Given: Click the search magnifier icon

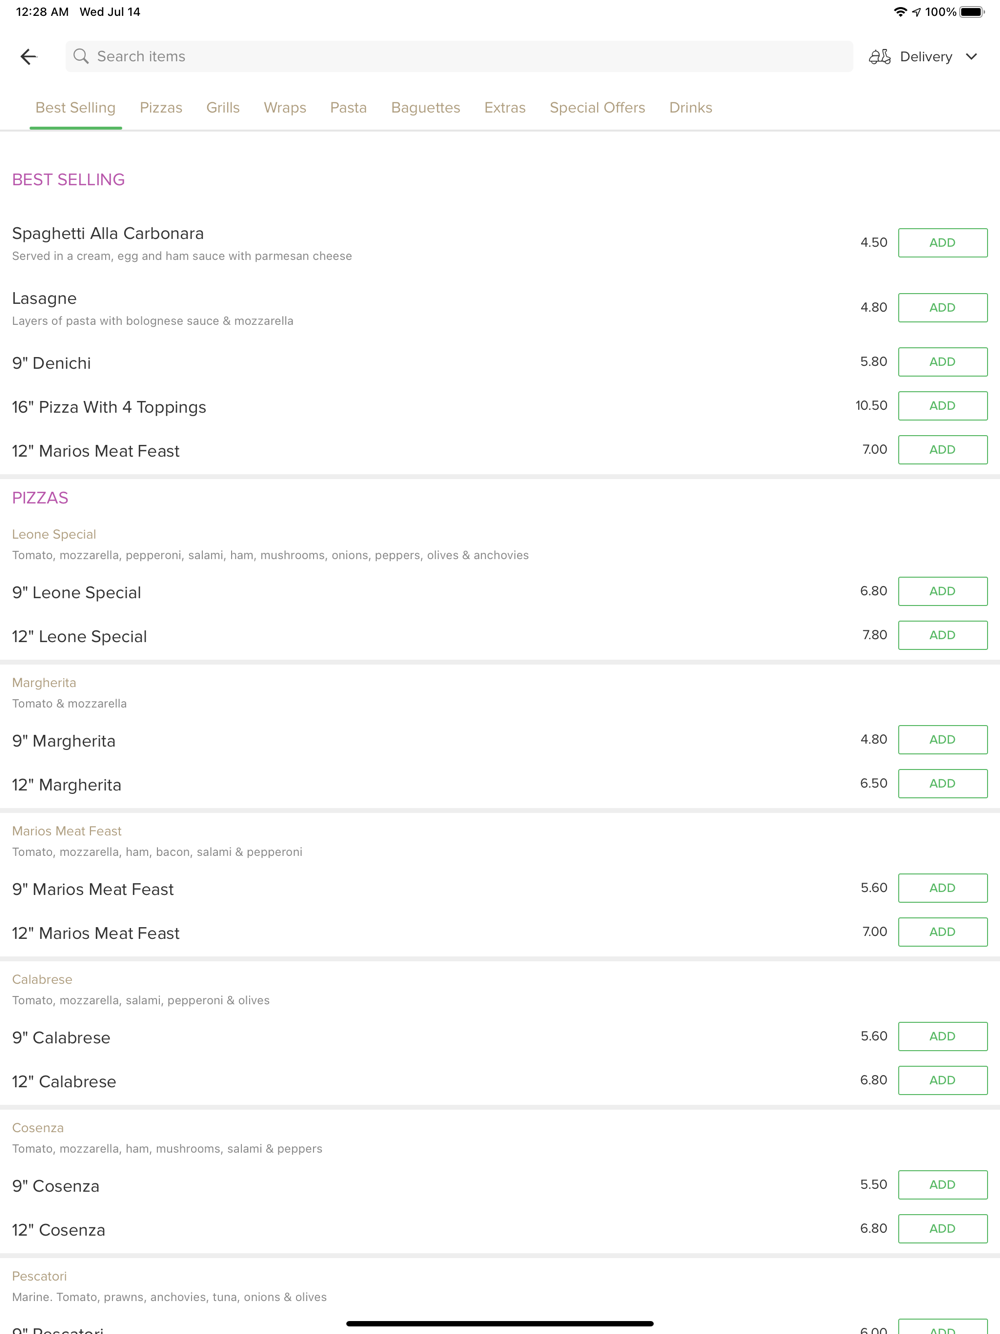Looking at the screenshot, I should [81, 57].
